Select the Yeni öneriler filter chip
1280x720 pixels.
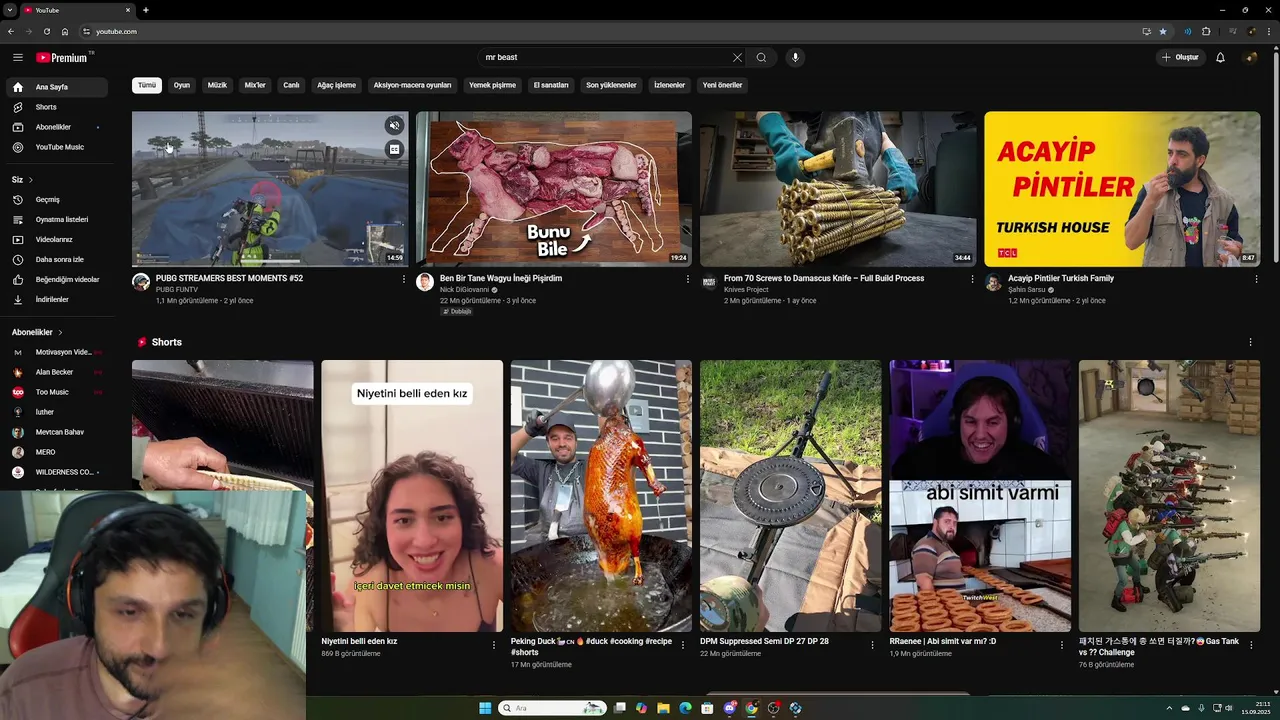(x=722, y=85)
